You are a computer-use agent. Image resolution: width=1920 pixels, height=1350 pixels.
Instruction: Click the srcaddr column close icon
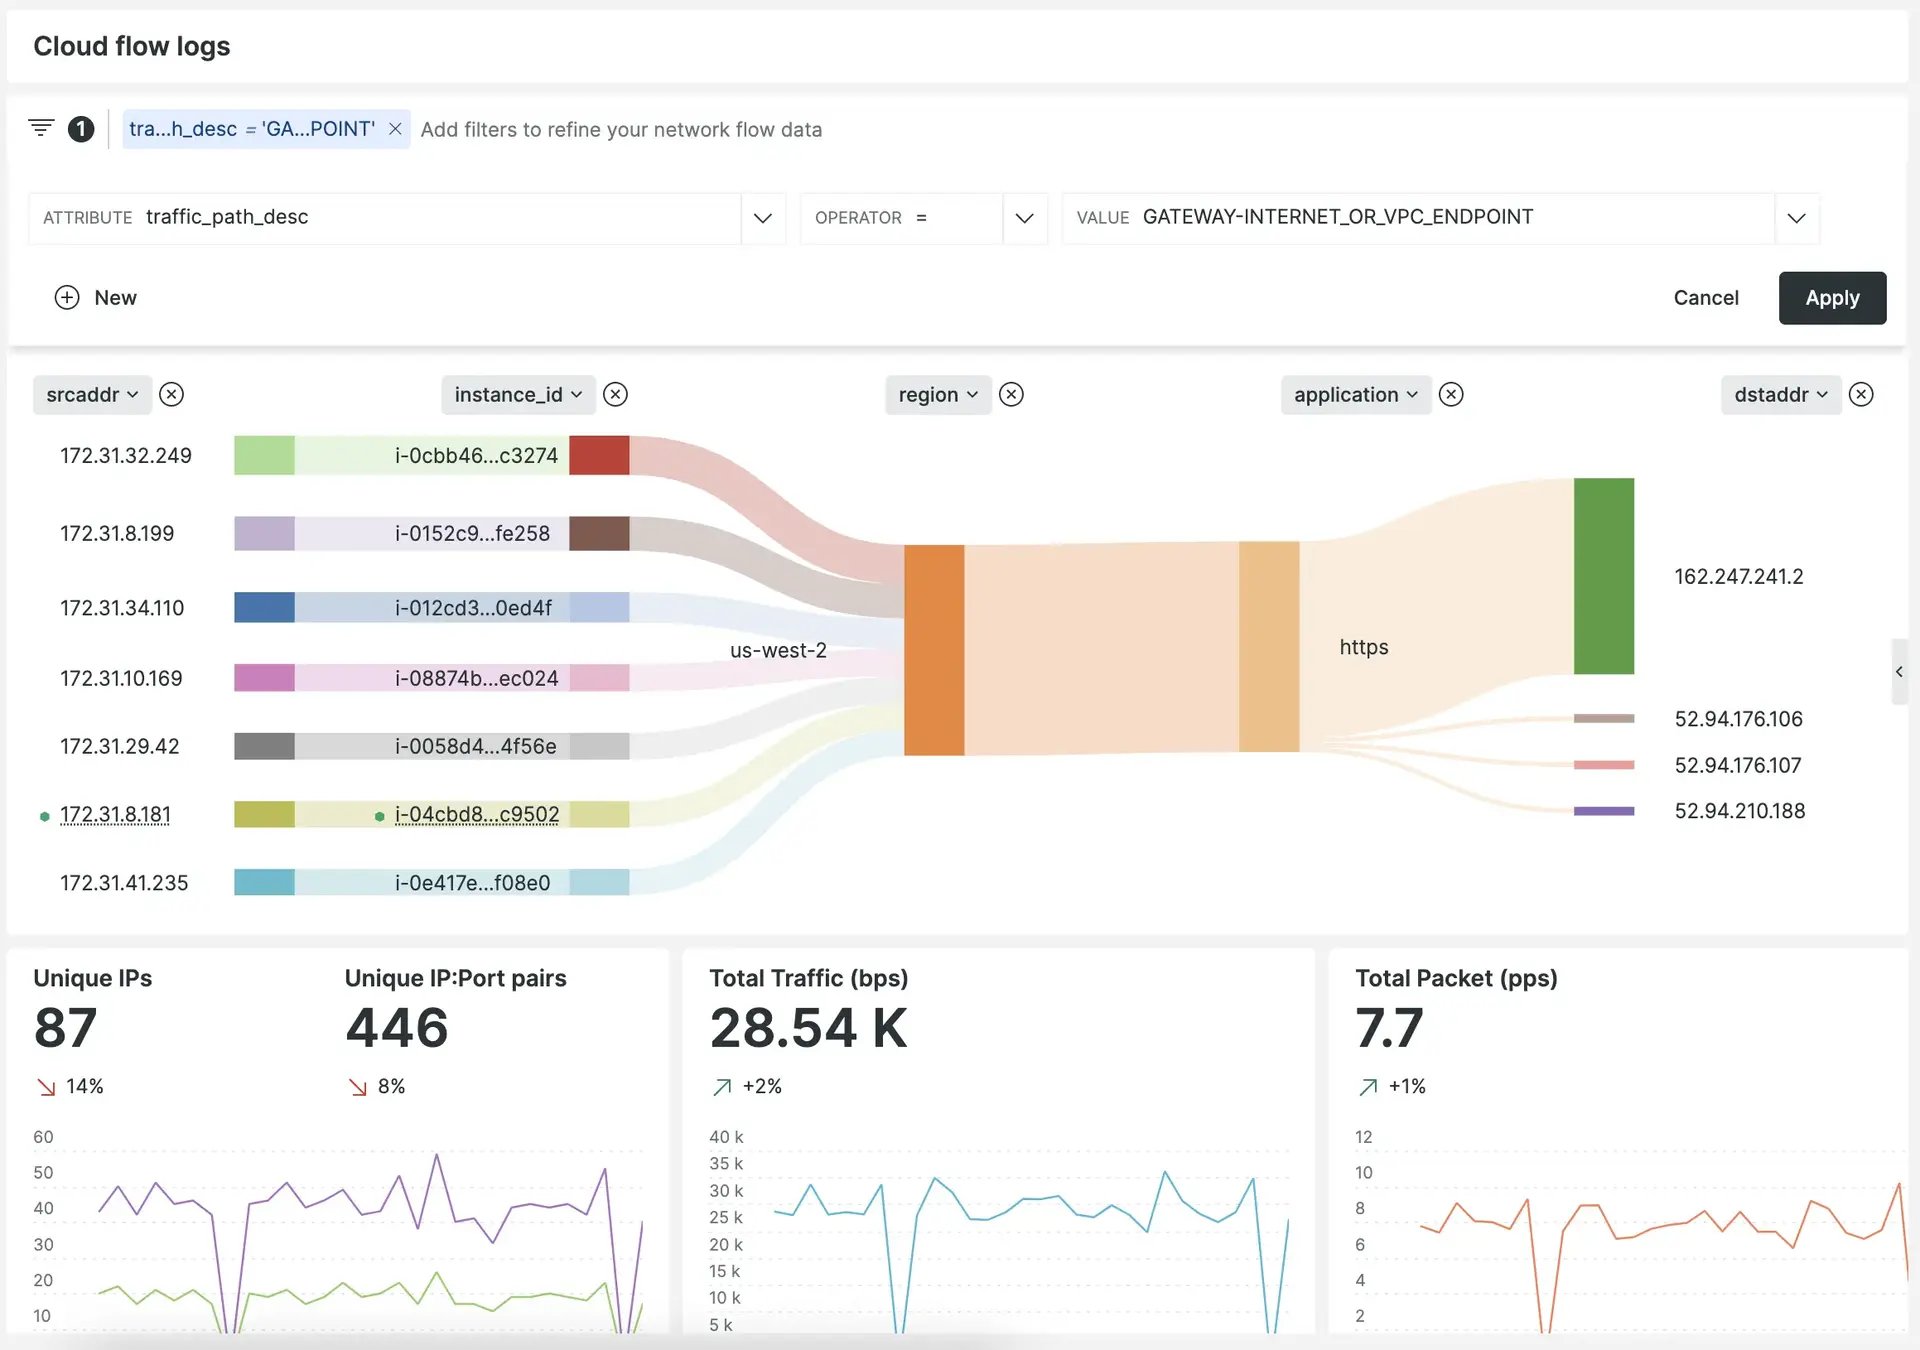[174, 393]
